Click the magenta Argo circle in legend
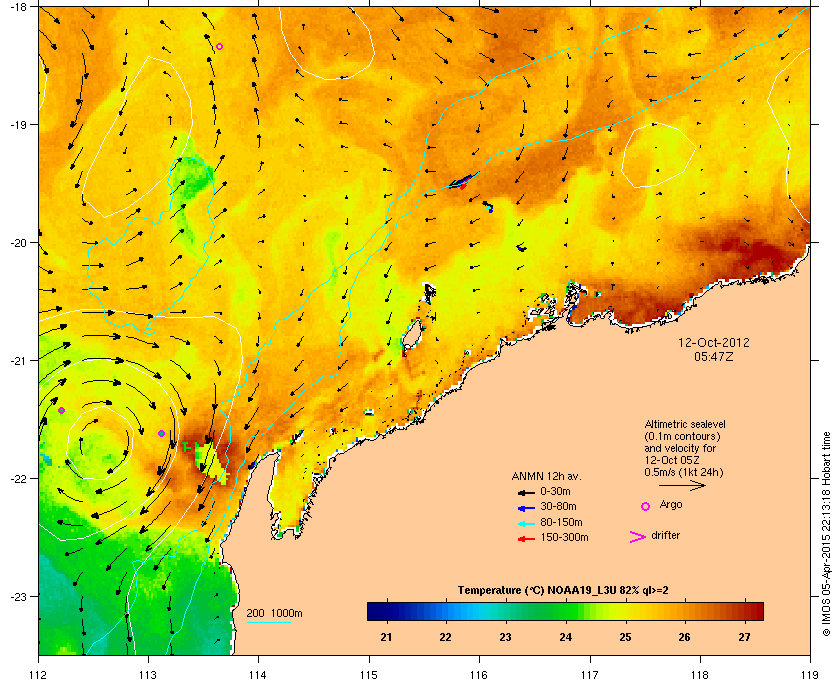The height and width of the screenshot is (680, 840). (x=646, y=506)
